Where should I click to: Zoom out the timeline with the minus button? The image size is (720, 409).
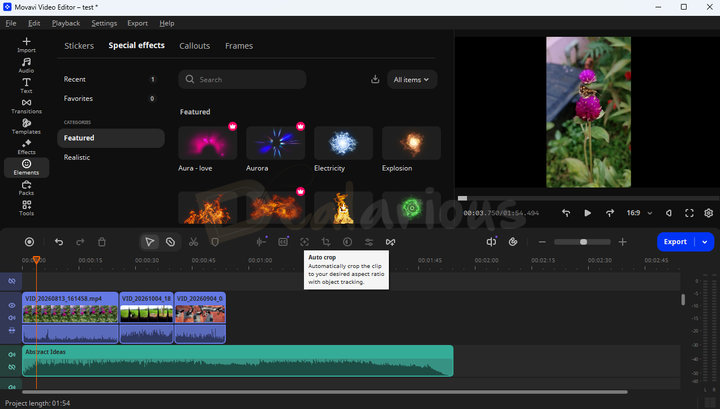pyautogui.click(x=542, y=242)
